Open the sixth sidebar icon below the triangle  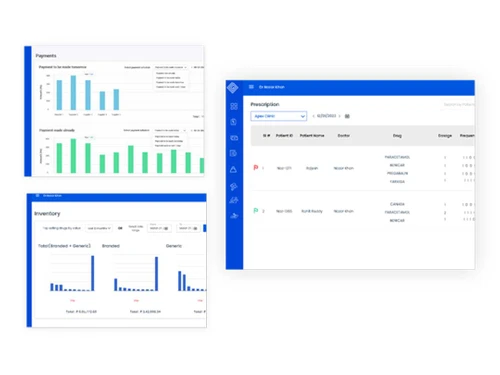[x=234, y=186]
